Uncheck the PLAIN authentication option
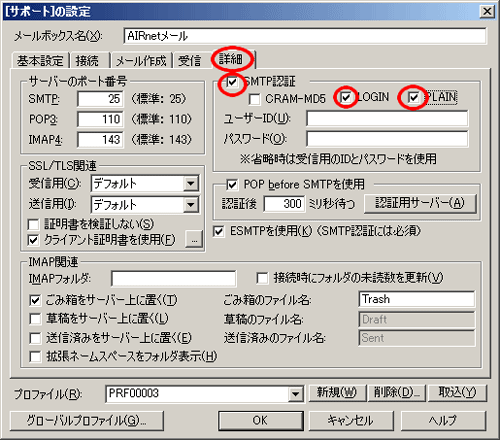 (413, 97)
